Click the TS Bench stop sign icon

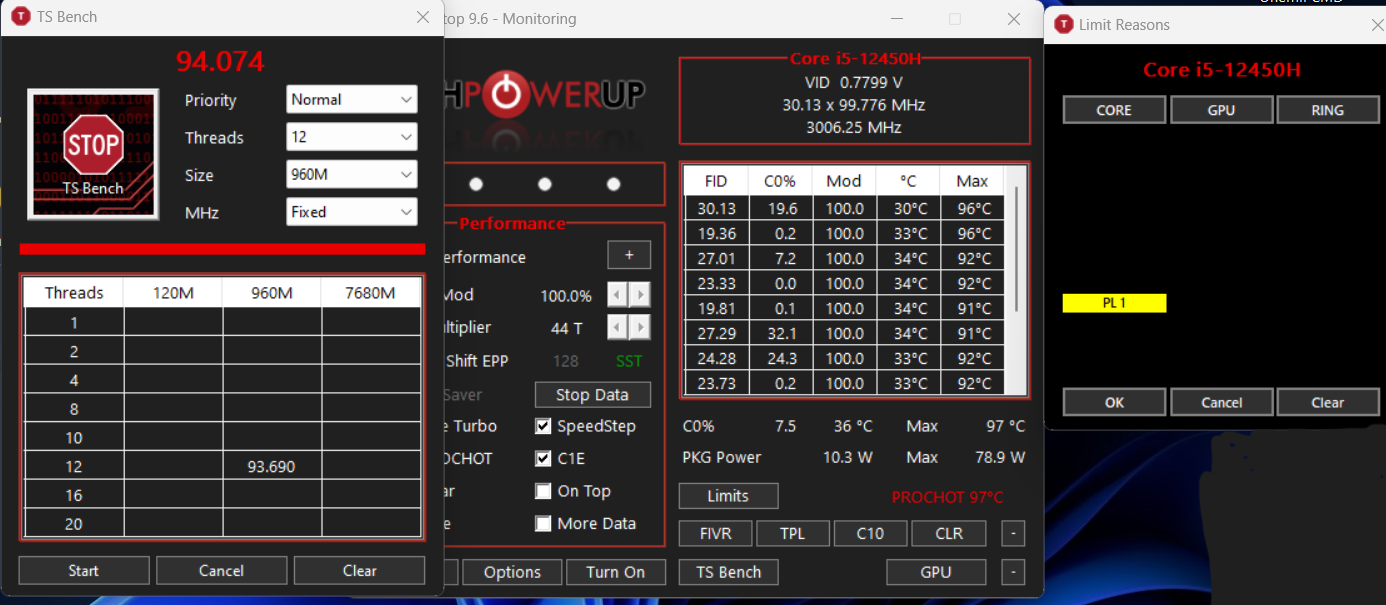(92, 154)
